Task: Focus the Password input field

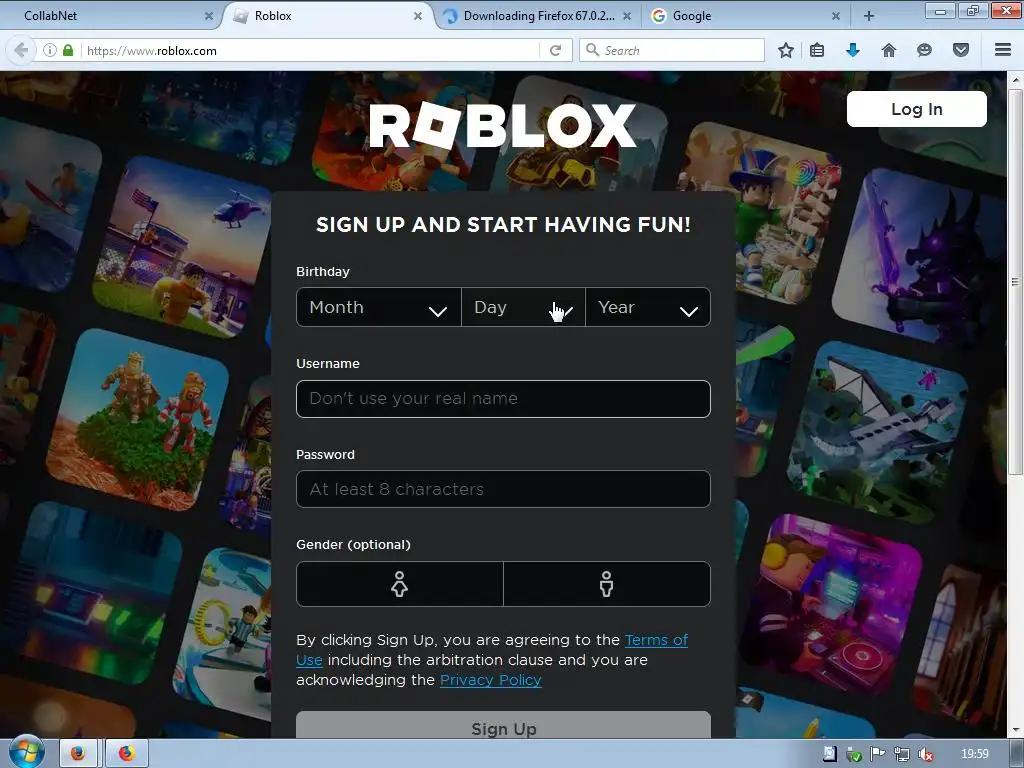Action: click(x=504, y=489)
